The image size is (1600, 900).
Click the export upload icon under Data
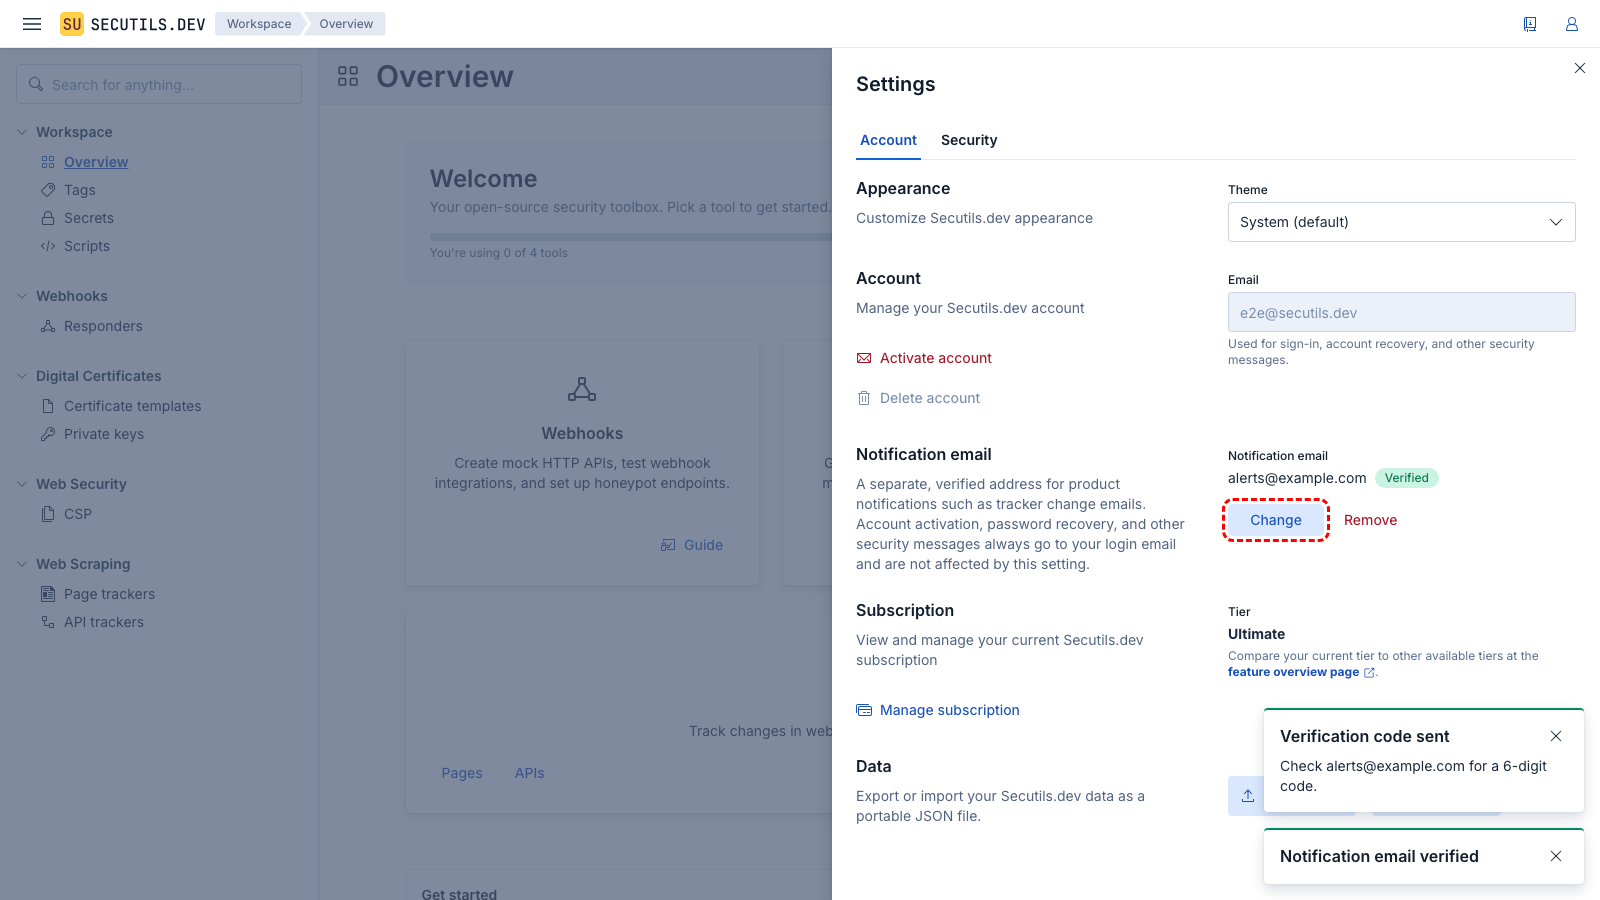click(1248, 796)
